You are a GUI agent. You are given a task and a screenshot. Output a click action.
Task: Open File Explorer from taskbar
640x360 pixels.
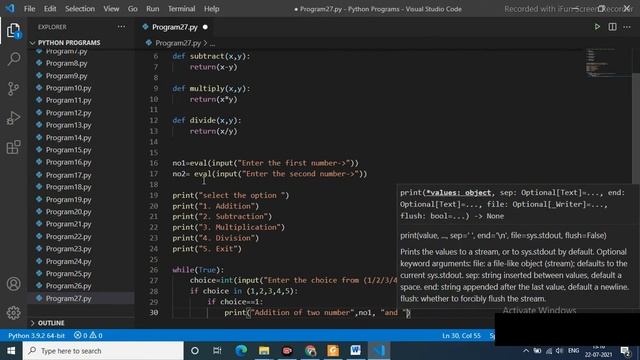coord(264,351)
